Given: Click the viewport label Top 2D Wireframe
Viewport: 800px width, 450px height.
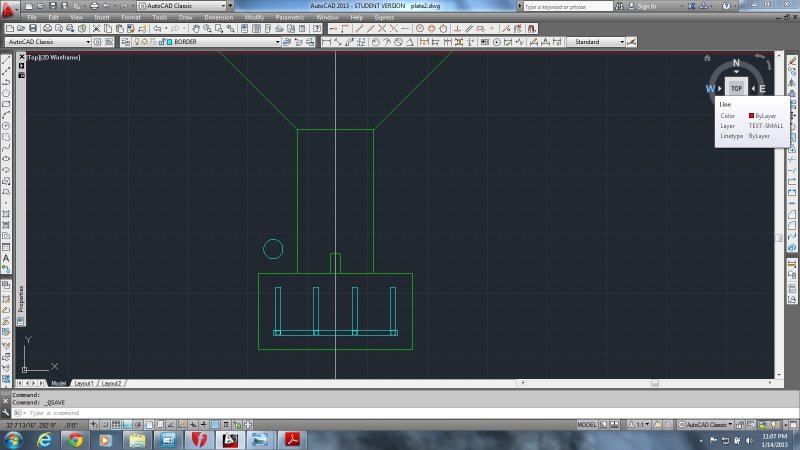Looking at the screenshot, I should pyautogui.click(x=54, y=57).
